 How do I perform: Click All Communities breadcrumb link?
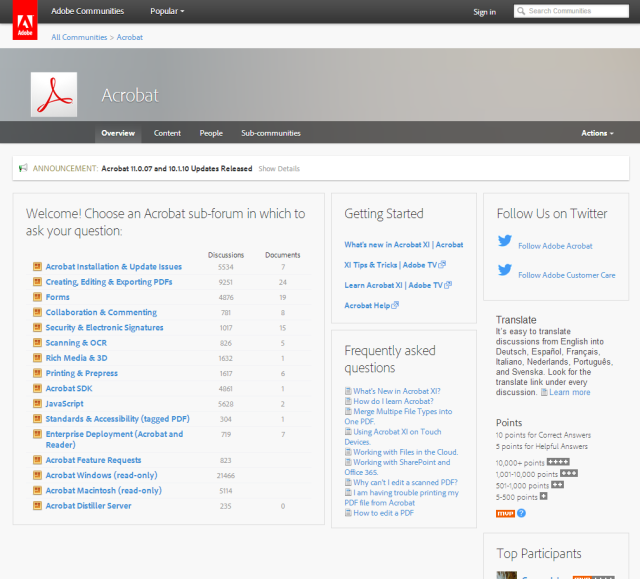[x=79, y=37]
